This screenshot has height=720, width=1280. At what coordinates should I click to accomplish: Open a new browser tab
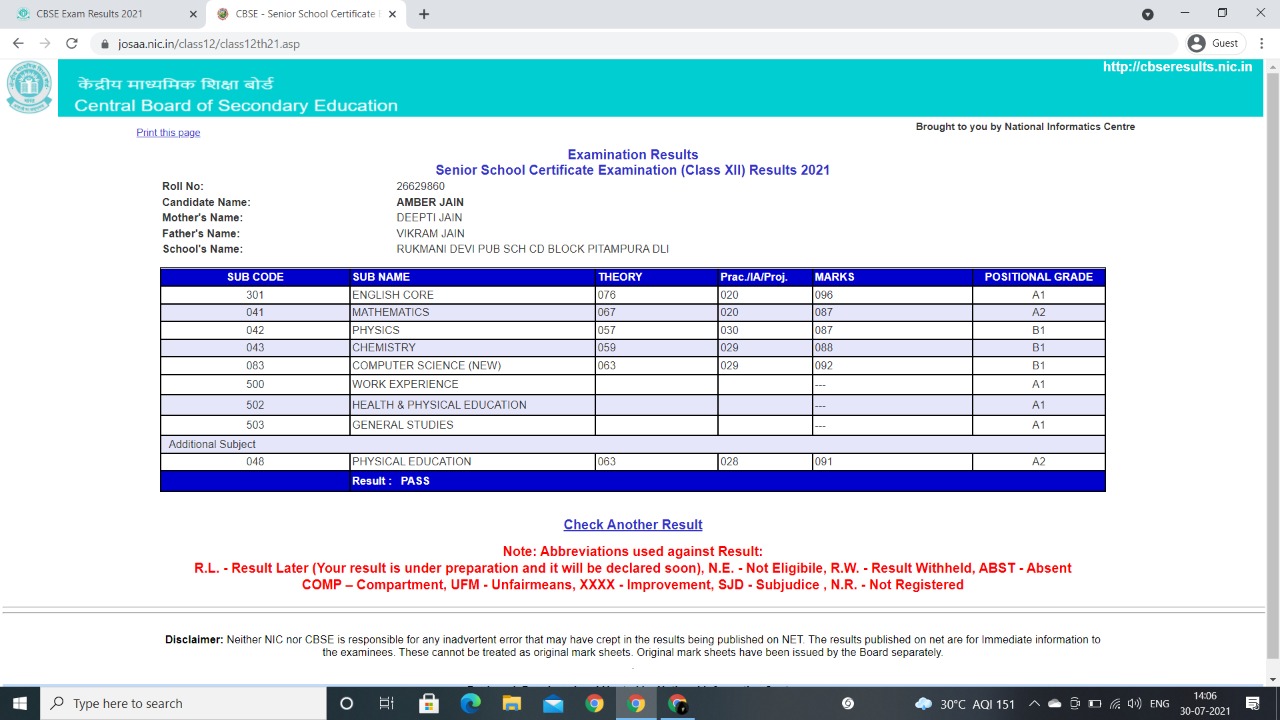coord(424,14)
